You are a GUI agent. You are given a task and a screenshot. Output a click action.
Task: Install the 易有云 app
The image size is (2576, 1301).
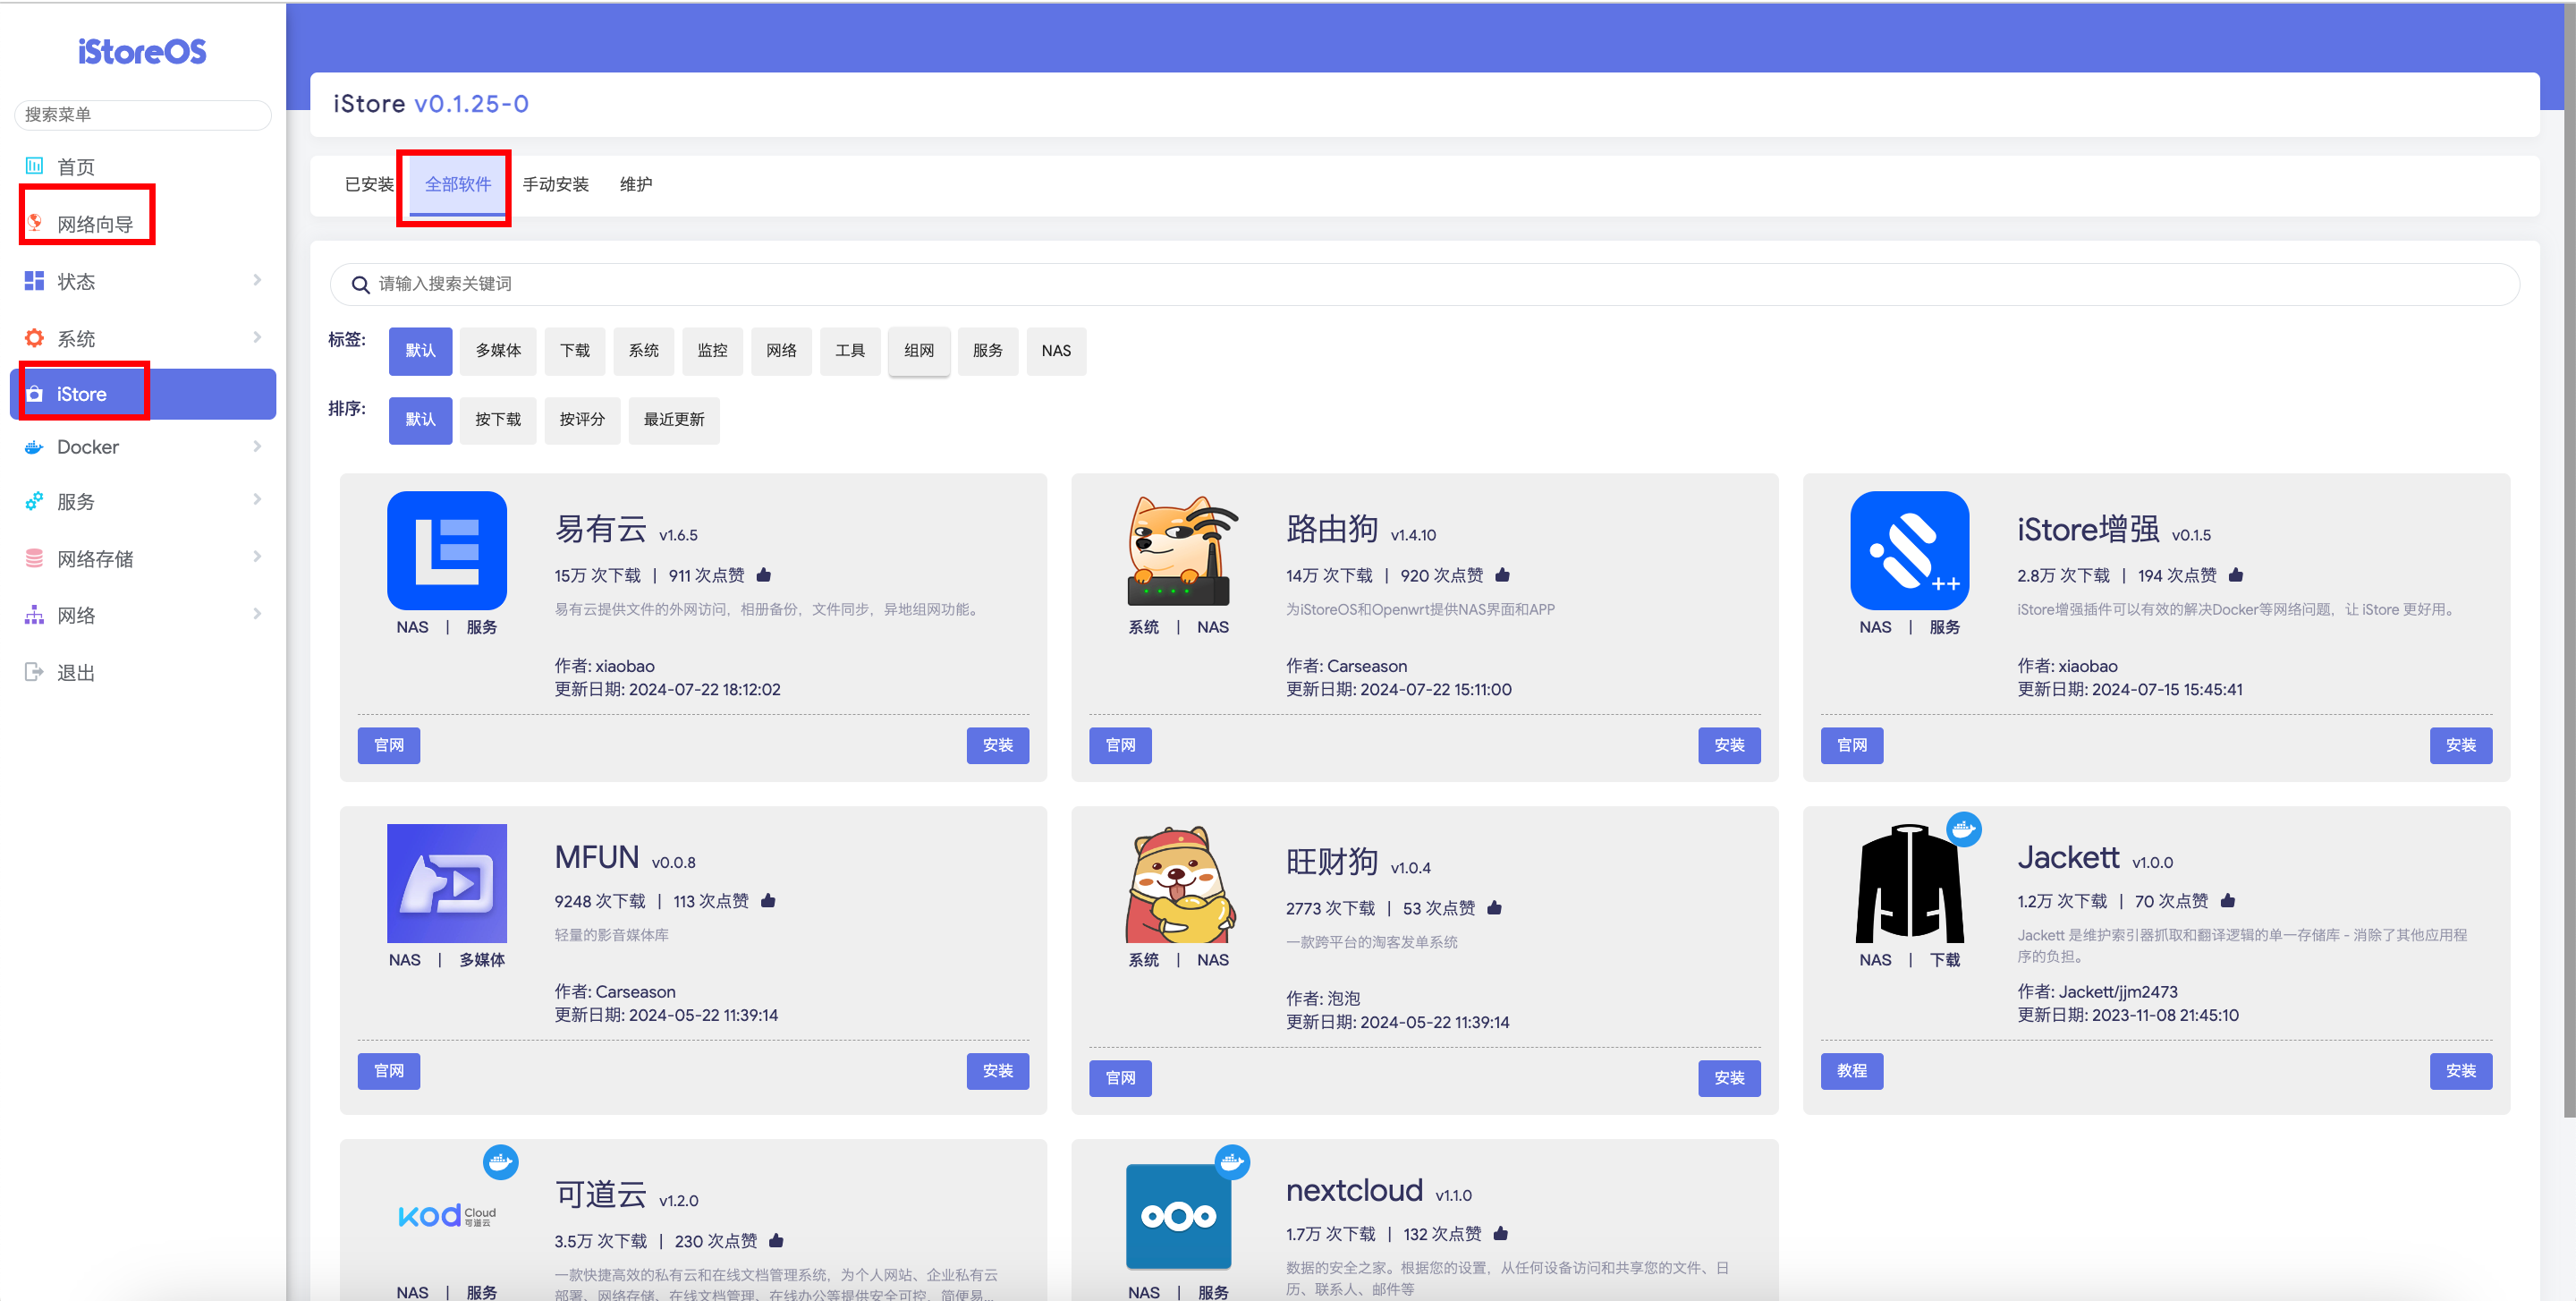coord(998,745)
